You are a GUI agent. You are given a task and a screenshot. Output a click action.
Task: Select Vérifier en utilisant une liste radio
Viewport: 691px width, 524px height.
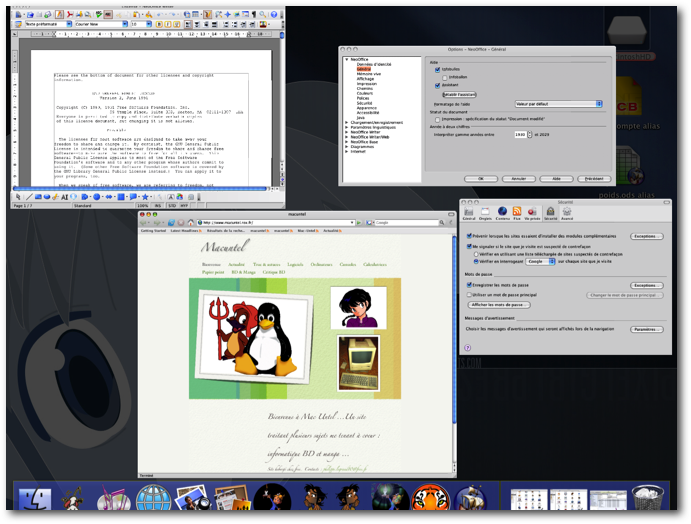pyautogui.click(x=476, y=254)
